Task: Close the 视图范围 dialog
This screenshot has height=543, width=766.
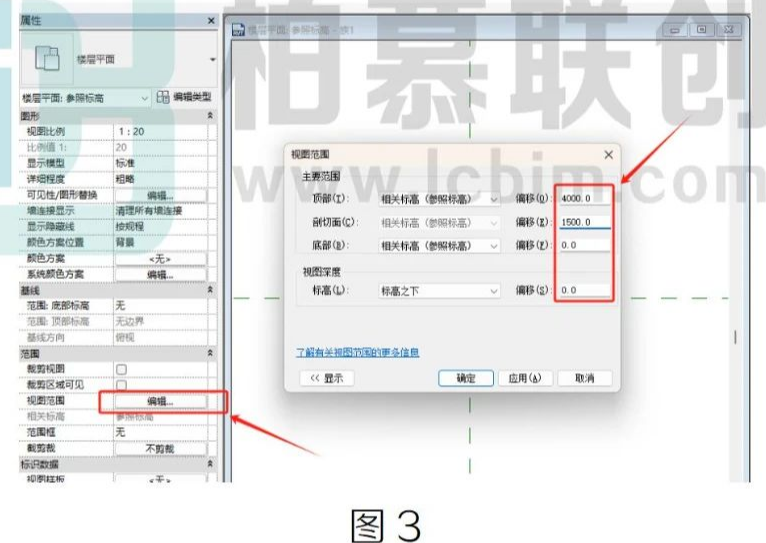Action: pos(608,155)
